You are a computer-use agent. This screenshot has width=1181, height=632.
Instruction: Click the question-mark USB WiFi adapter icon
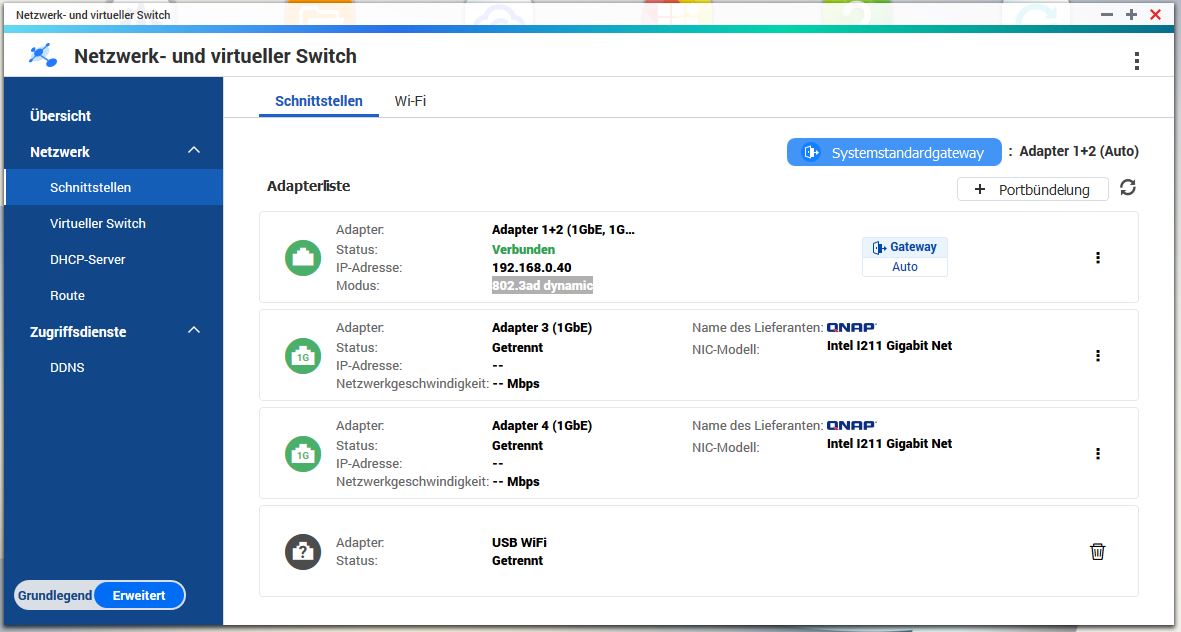303,551
